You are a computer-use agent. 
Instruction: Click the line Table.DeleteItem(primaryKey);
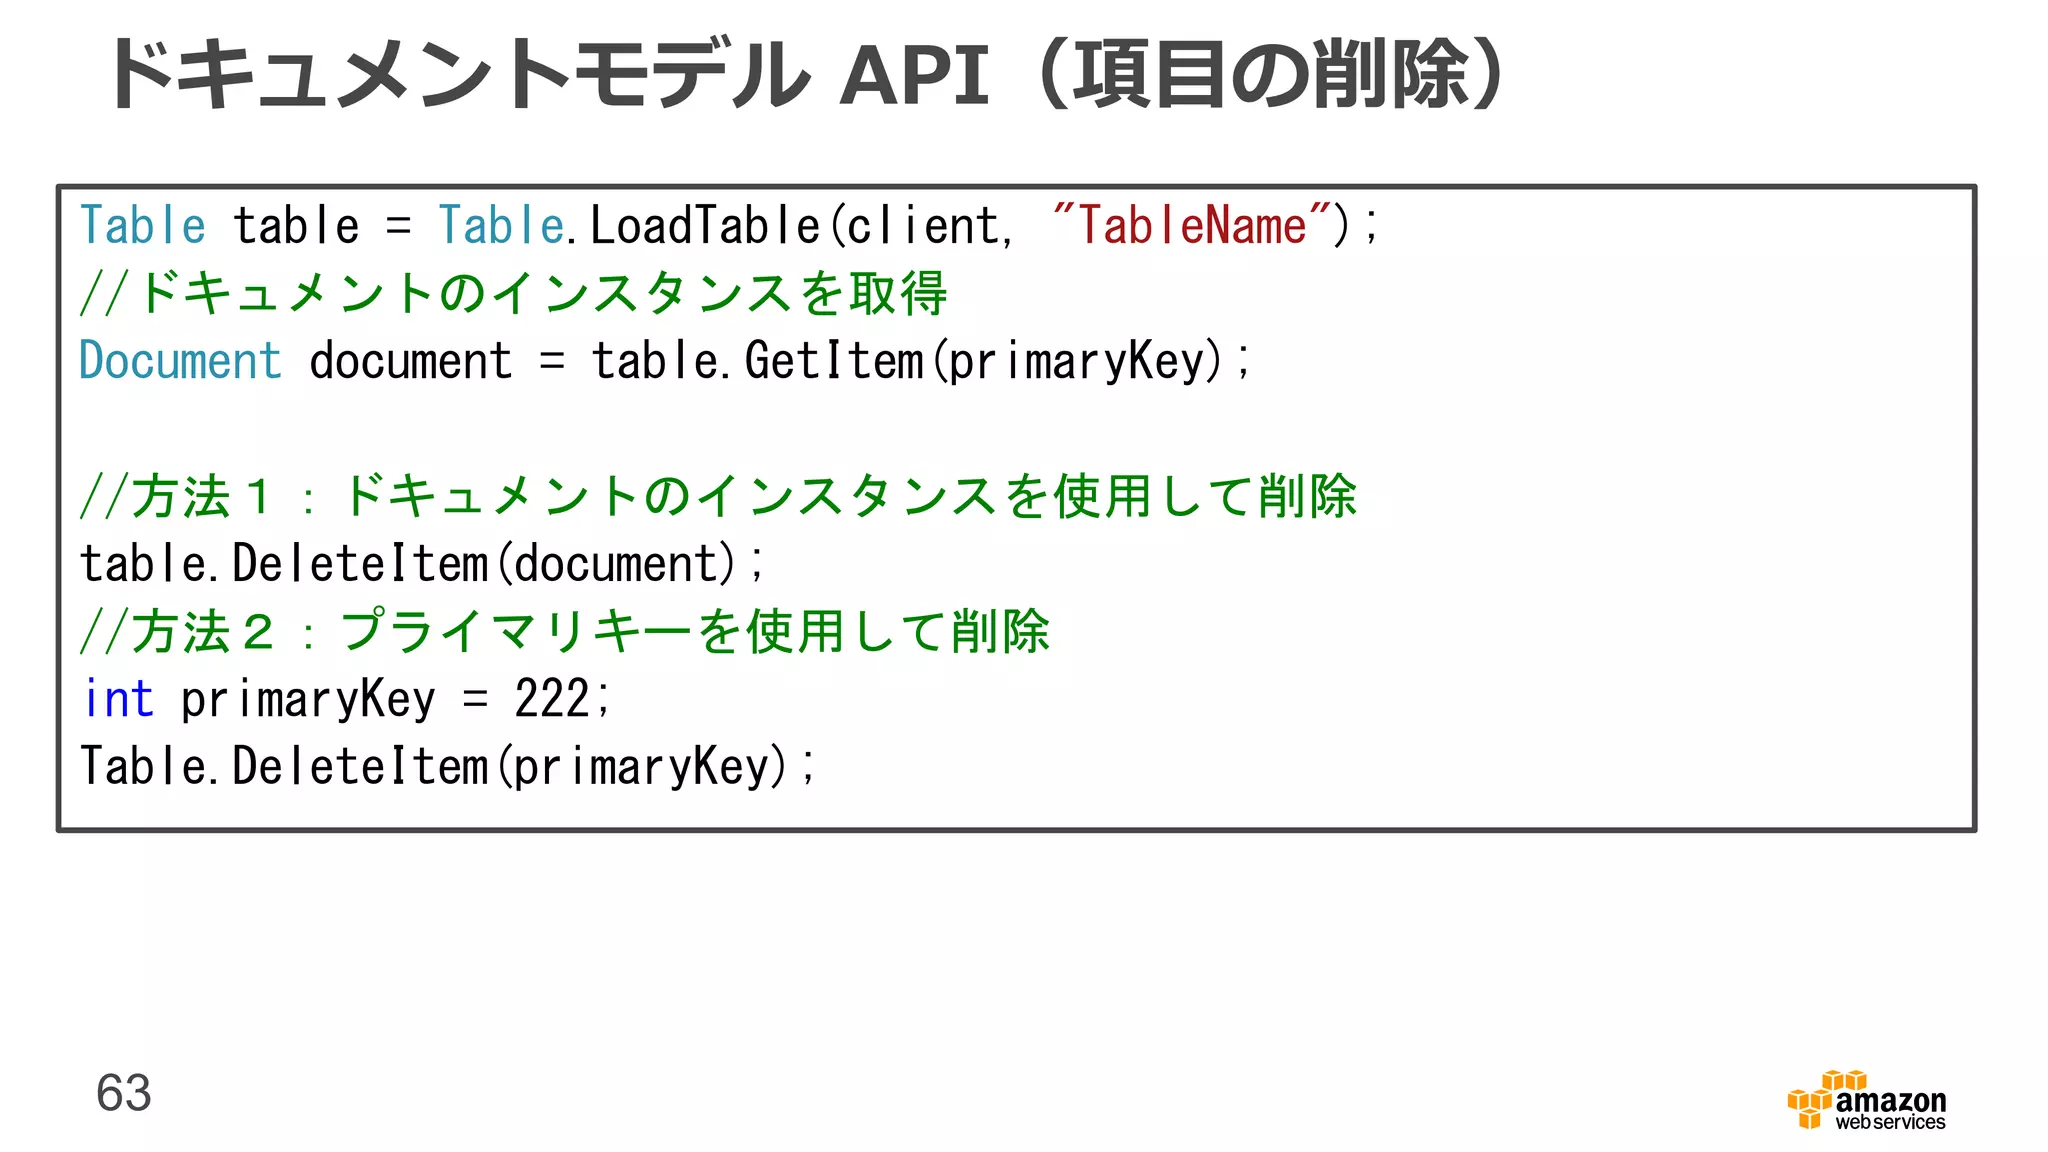pyautogui.click(x=448, y=767)
